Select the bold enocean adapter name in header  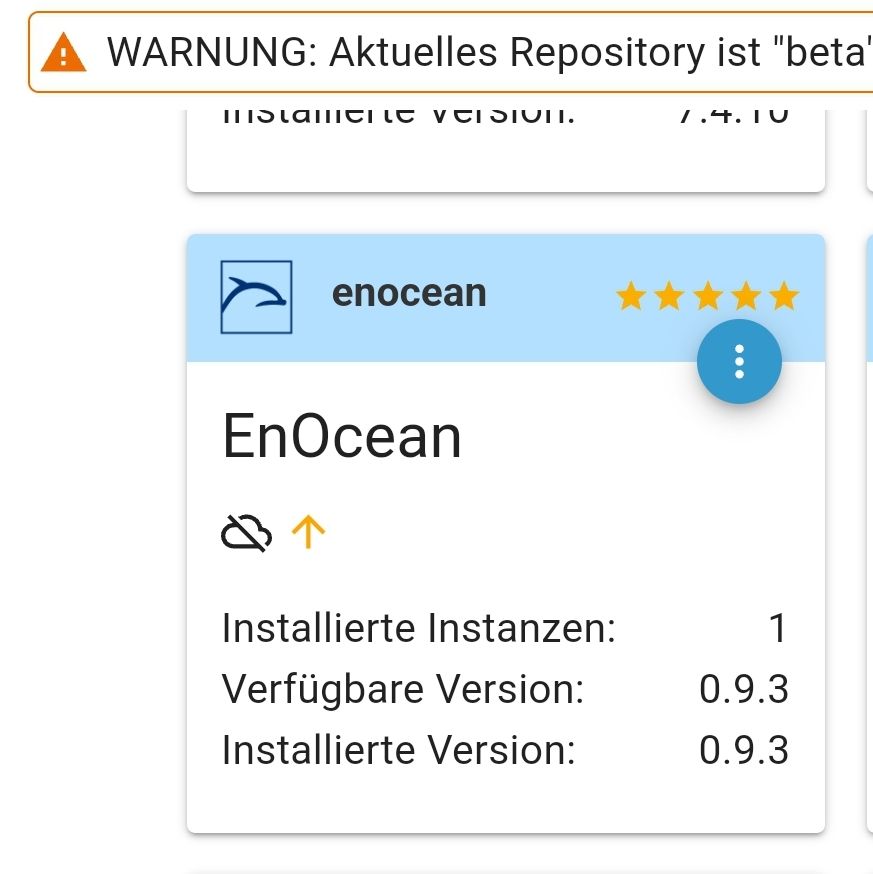point(409,294)
